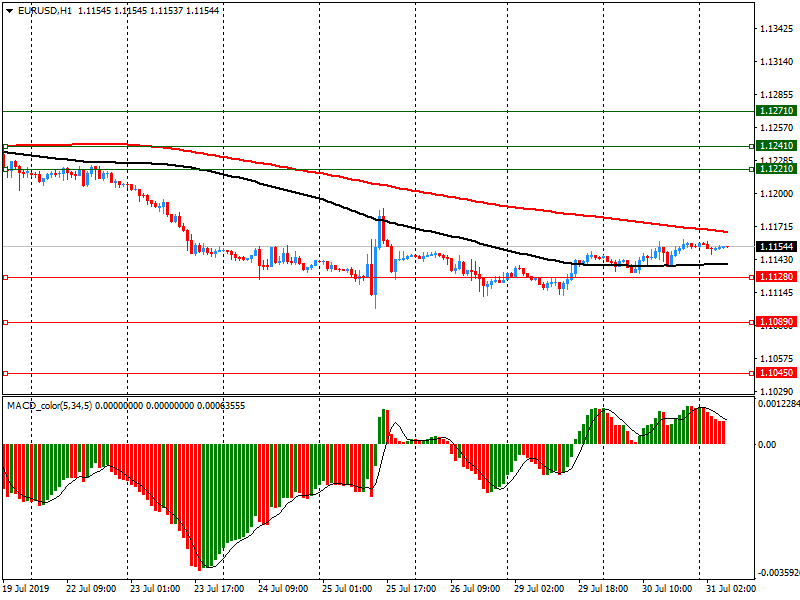This screenshot has height=600, width=800.
Task: Click the 1.10575 price scale value
Action: (x=777, y=359)
